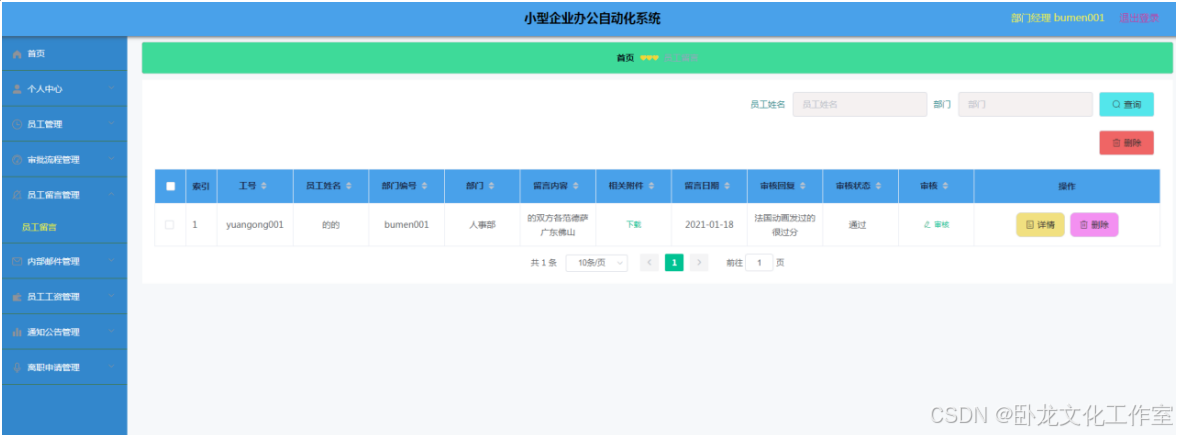
Task: Click the 前往 page number input
Action: click(759, 263)
